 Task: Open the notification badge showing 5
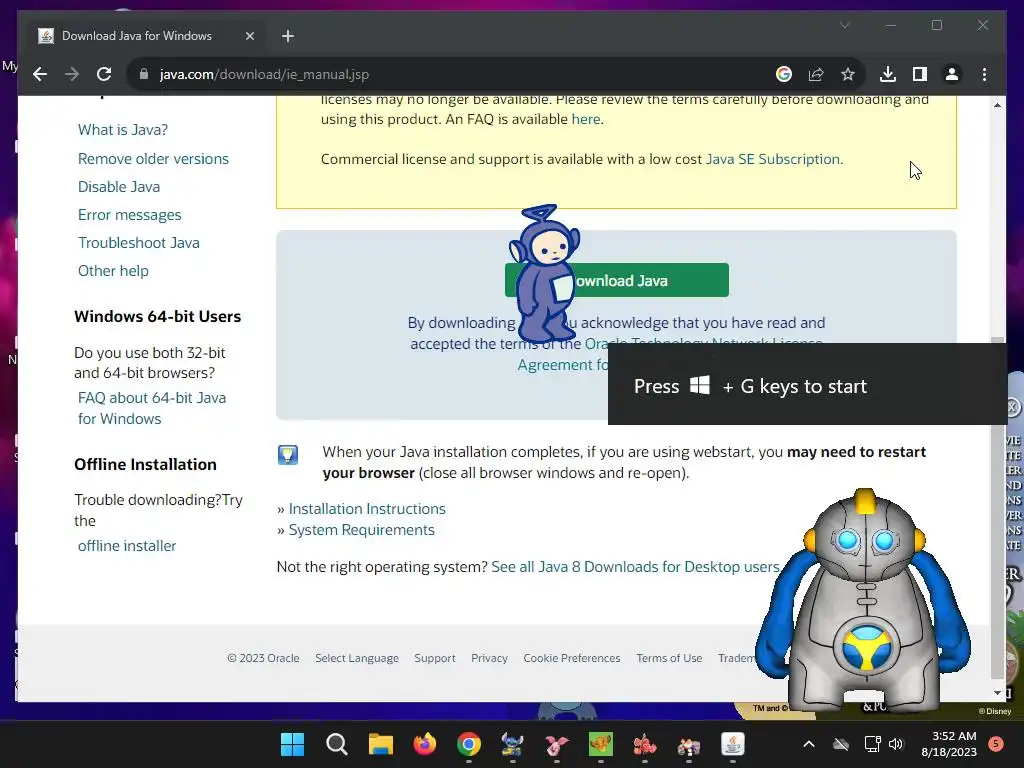[996, 743]
